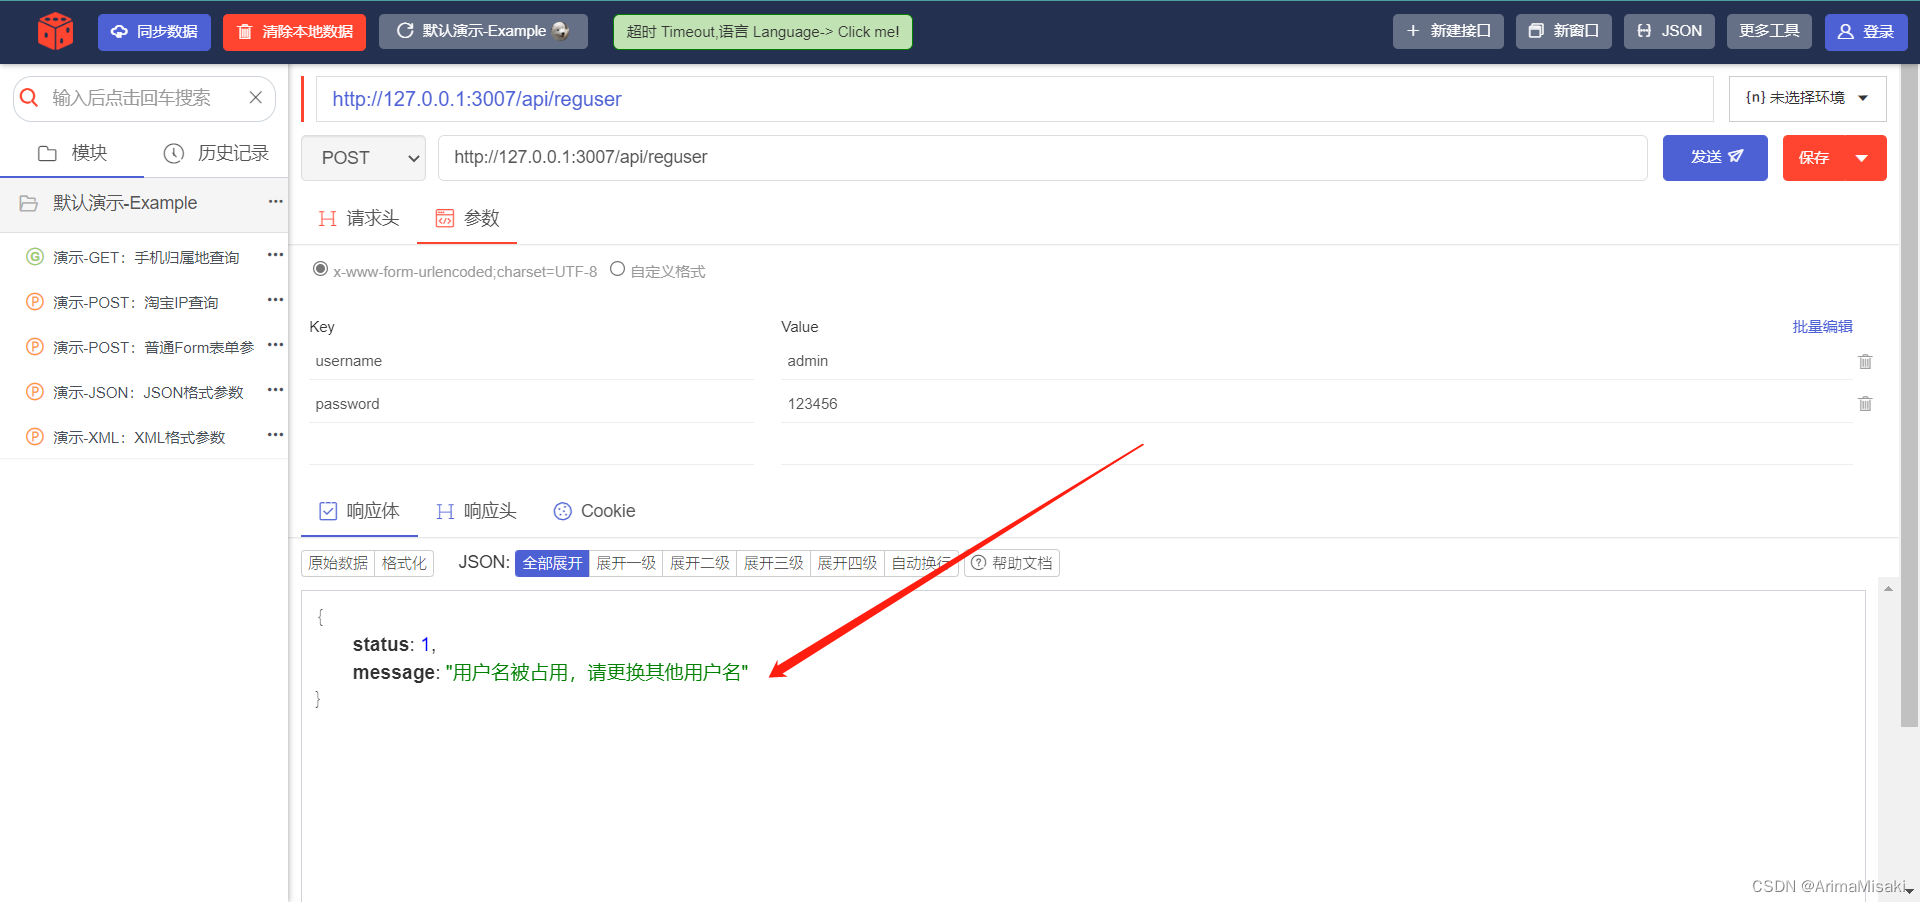Open more options for 默认演示-Example folder
Viewport: 1920px width, 902px height.
(x=276, y=202)
